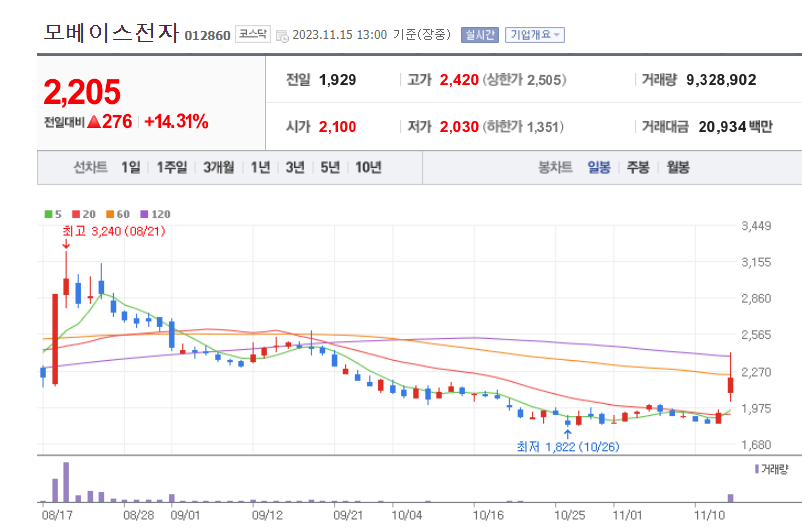
Task: Switch to 주봉 candlestick chart
Action: 638,167
